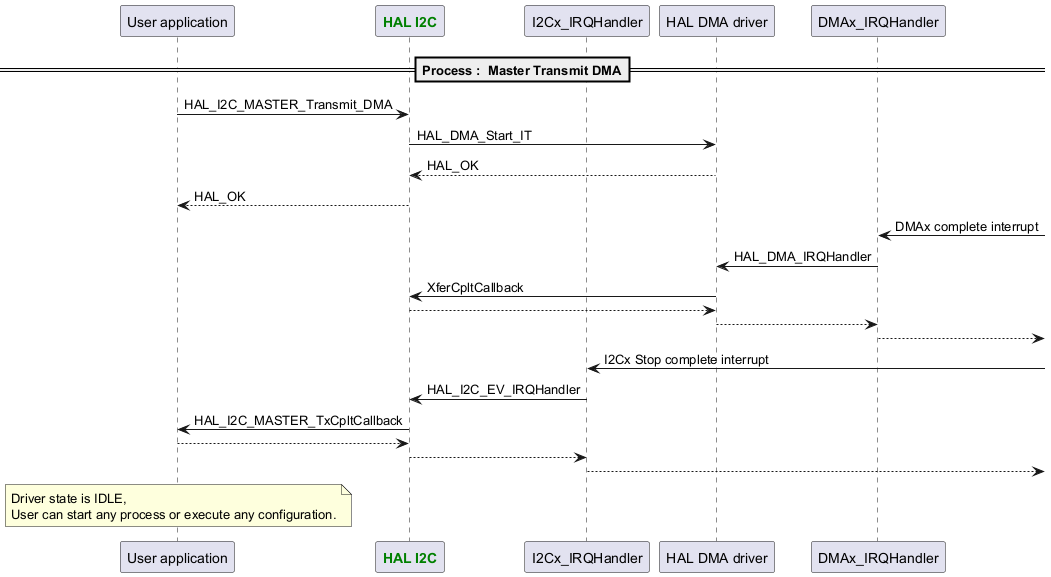Click the bottom User application participant box
1051x577 pixels.
pos(177,558)
